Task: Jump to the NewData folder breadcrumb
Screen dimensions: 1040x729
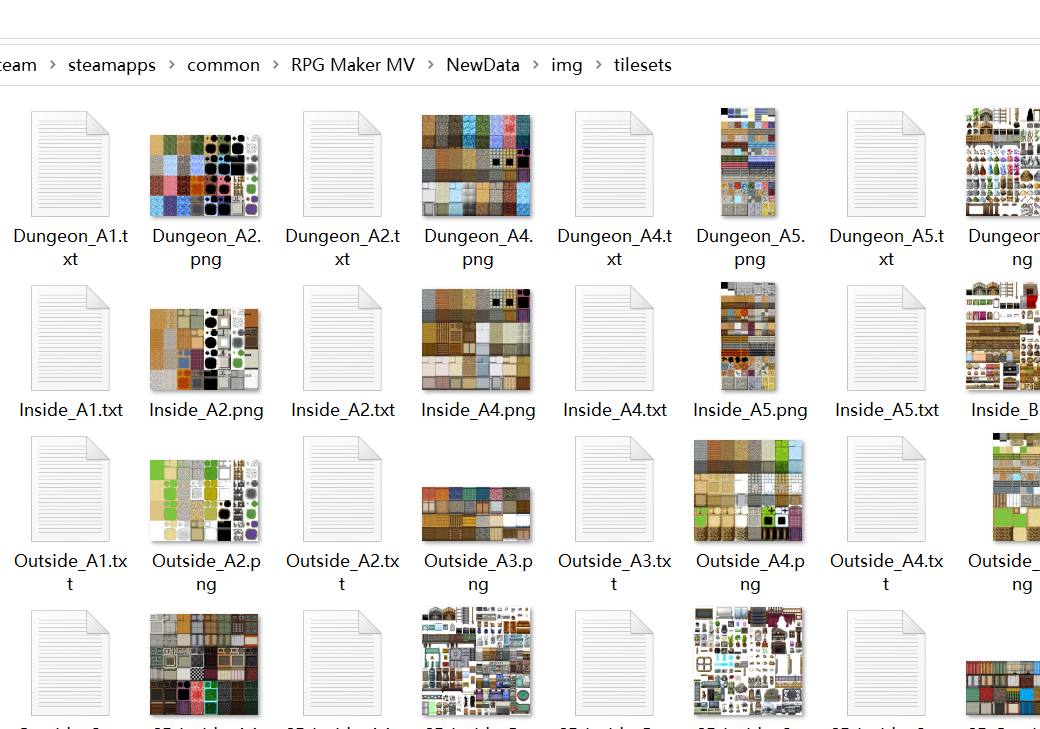Action: (483, 65)
